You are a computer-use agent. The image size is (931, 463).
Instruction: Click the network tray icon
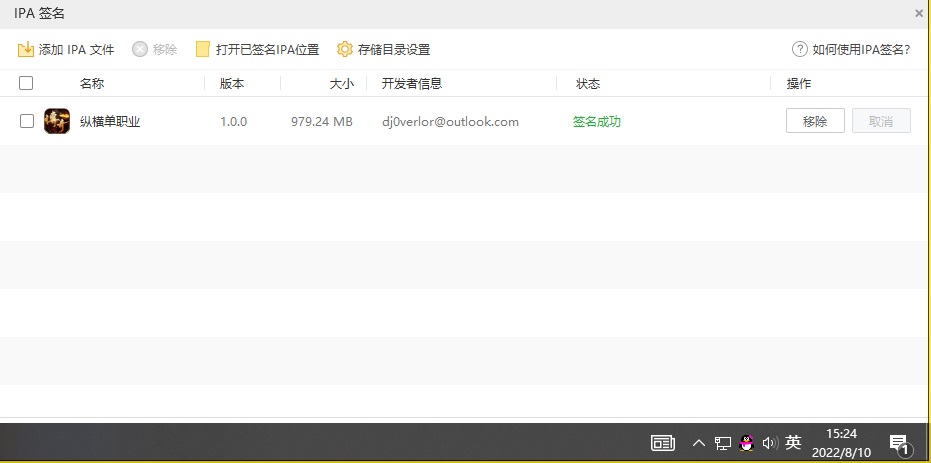tap(723, 443)
